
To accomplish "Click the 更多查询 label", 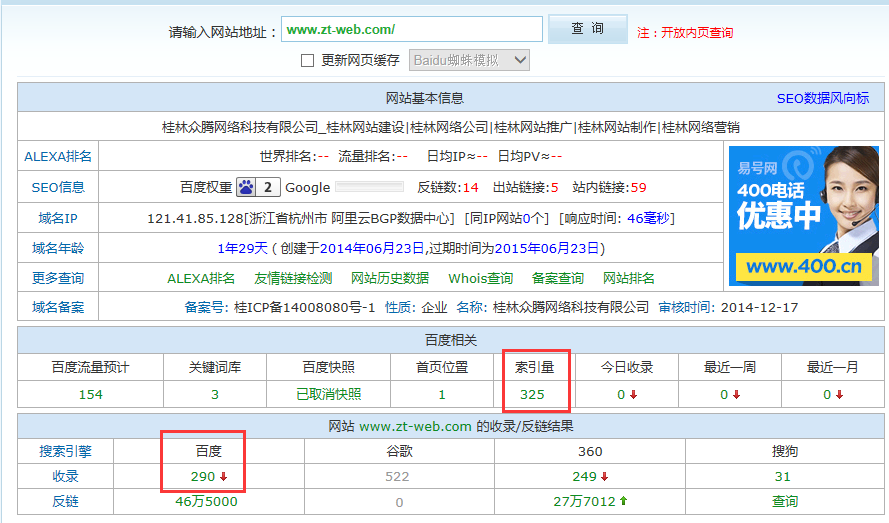I will click(x=58, y=278).
